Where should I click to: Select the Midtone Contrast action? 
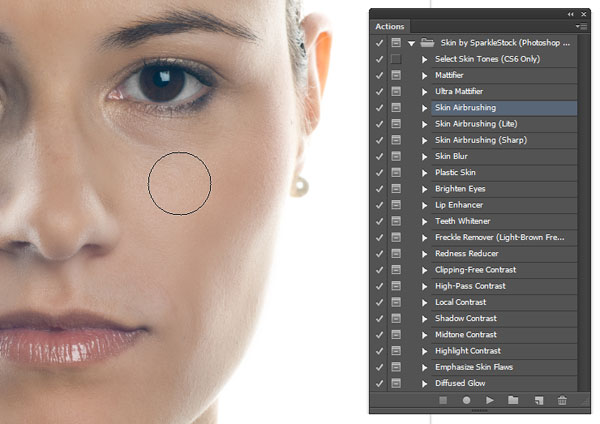pos(504,335)
